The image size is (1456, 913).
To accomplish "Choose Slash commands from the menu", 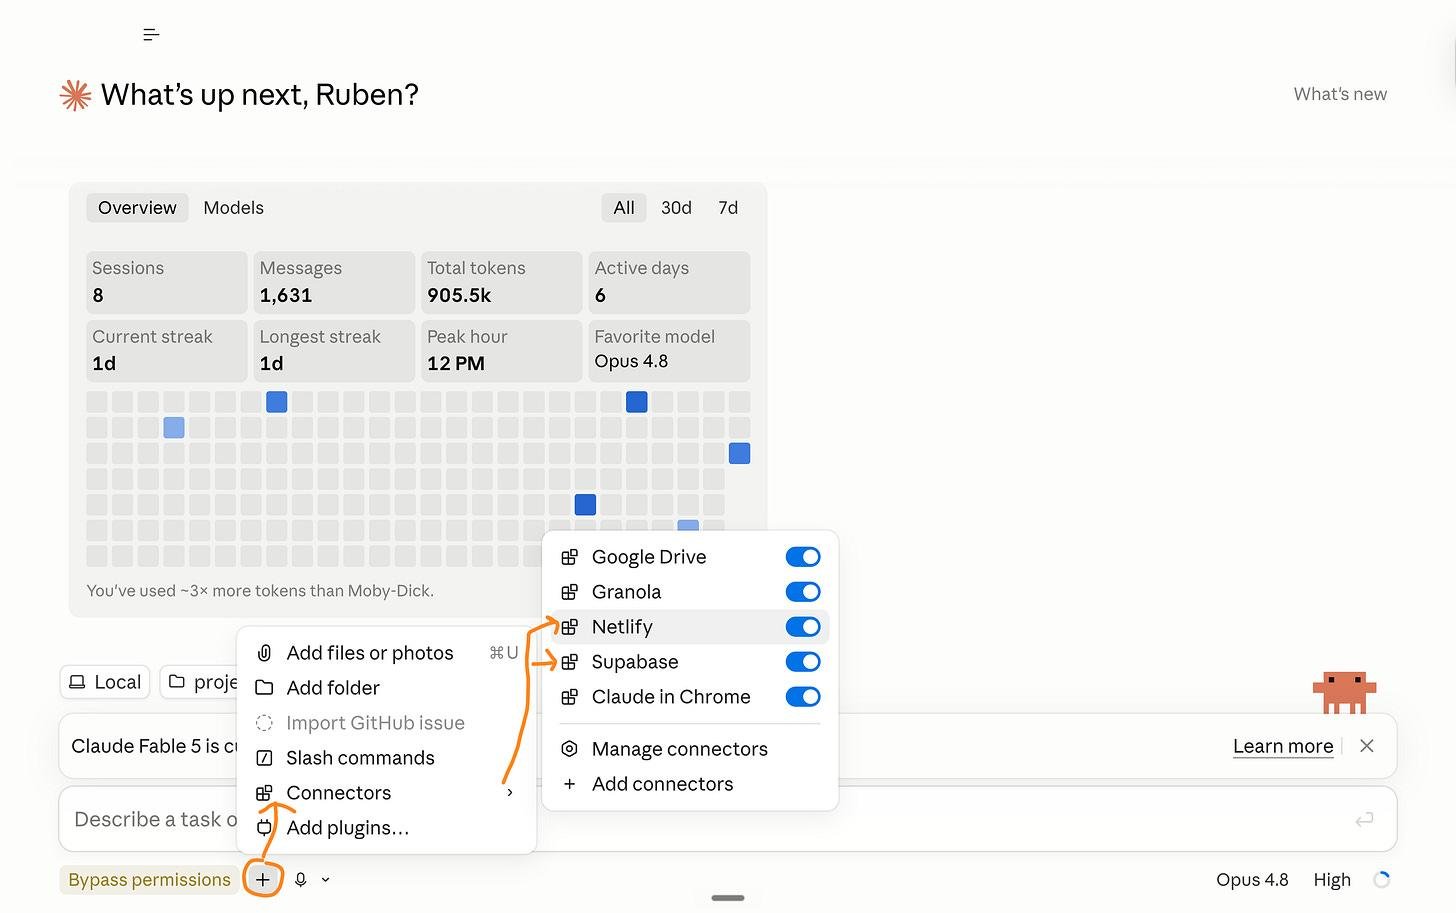I will pos(387,758).
